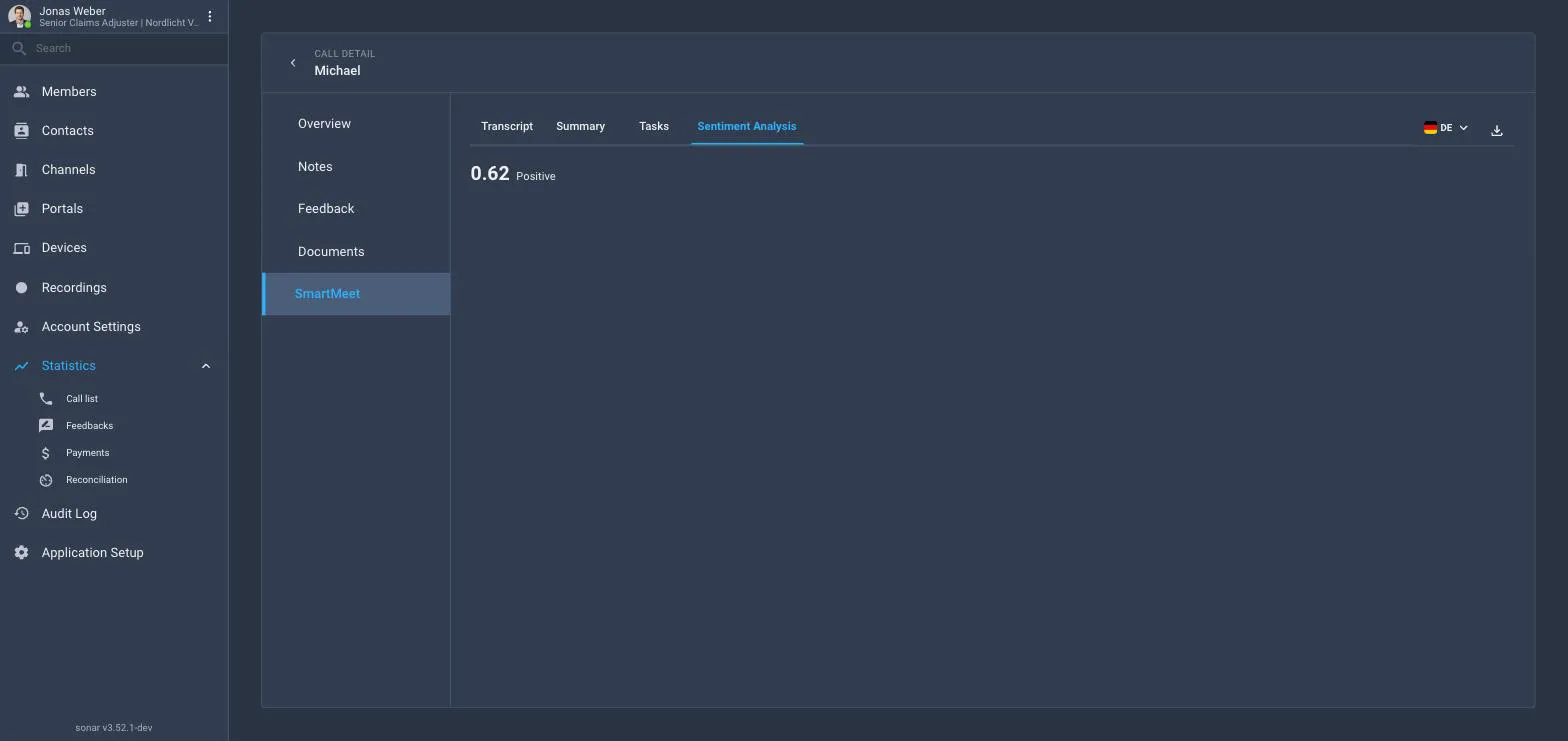Image resolution: width=1568 pixels, height=741 pixels.
Task: Click the Channels door icon
Action: tap(21, 170)
